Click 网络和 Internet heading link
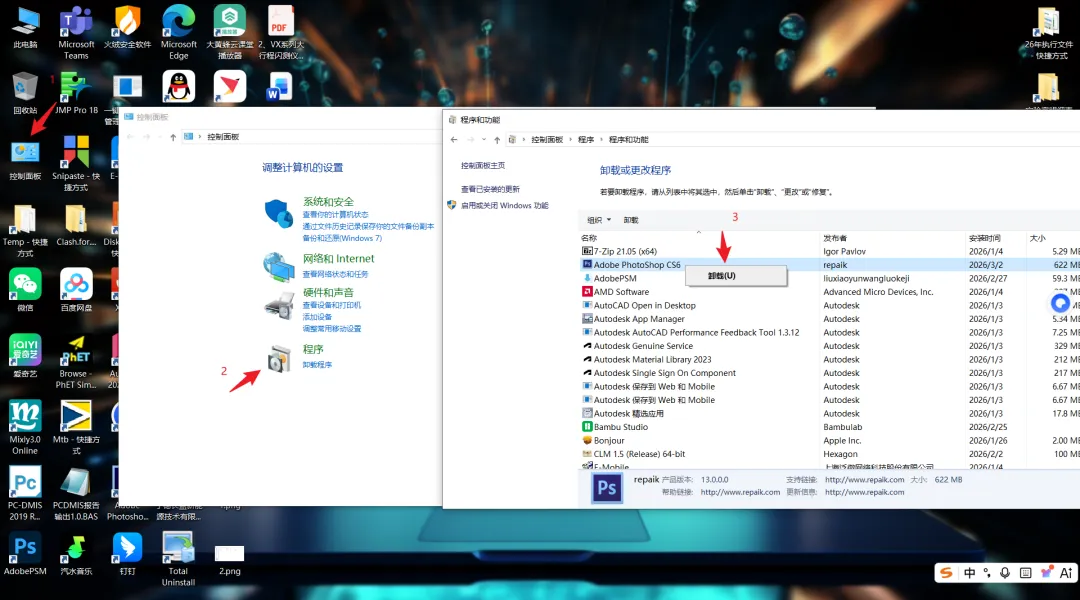Screen dimensions: 1080x600 coord(338,258)
